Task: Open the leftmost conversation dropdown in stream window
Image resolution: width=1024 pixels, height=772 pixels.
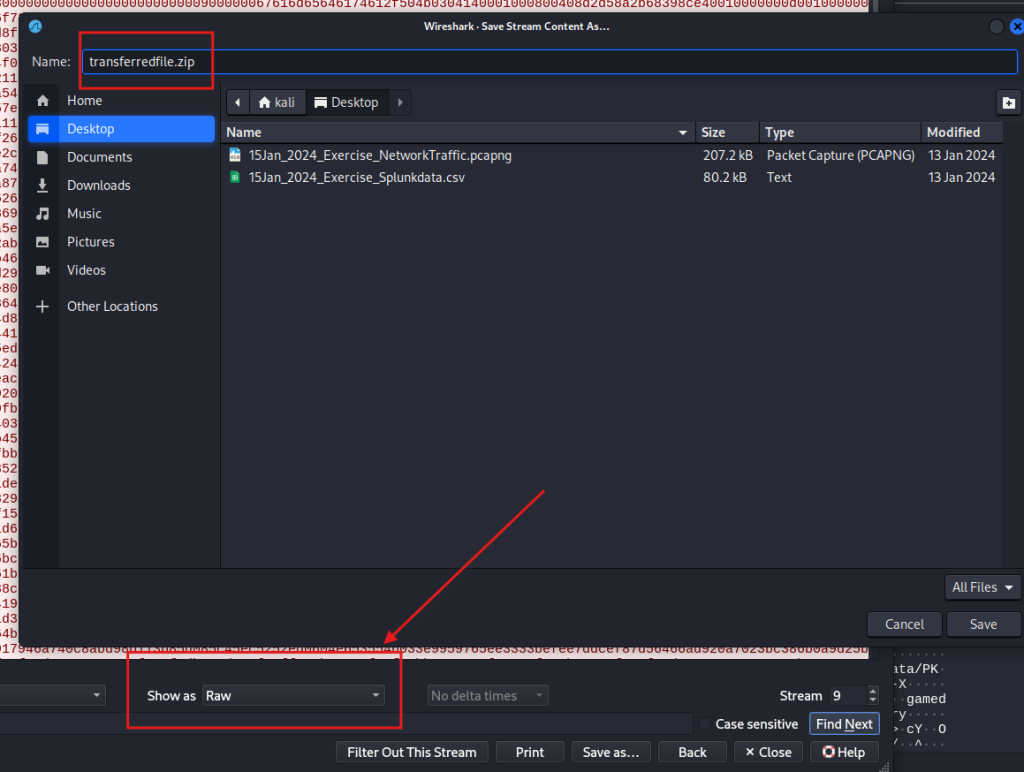Action: (52, 695)
